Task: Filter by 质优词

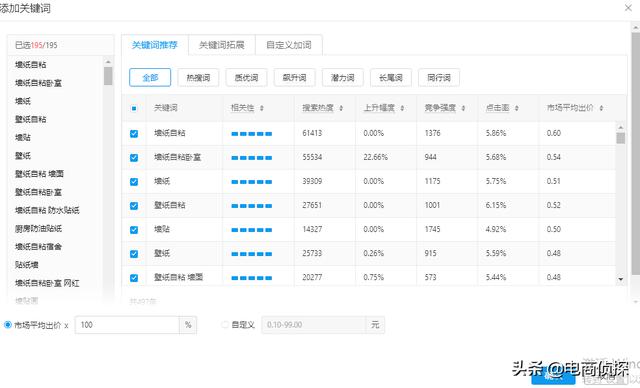Action: point(246,78)
